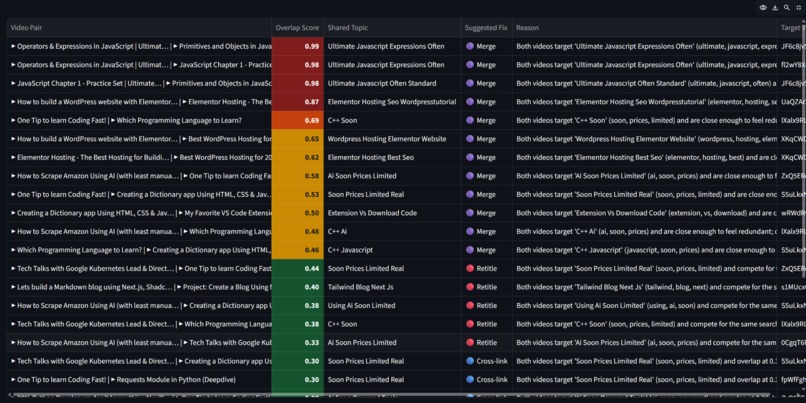Viewport: 806px width, 403px height.
Task: Select 'Elementor Hosting Seo Wordpresstutorial' topic cell
Action: pyautogui.click(x=392, y=102)
